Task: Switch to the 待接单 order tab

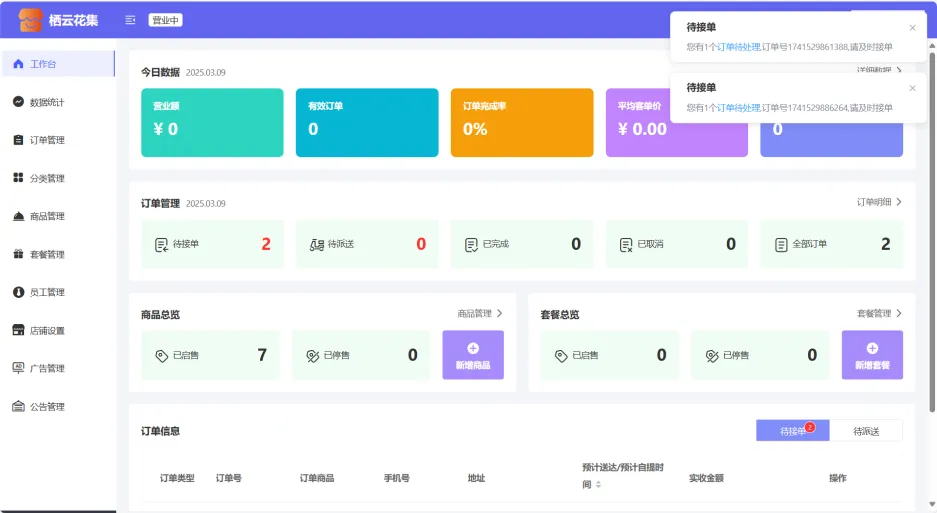Action: pos(792,431)
